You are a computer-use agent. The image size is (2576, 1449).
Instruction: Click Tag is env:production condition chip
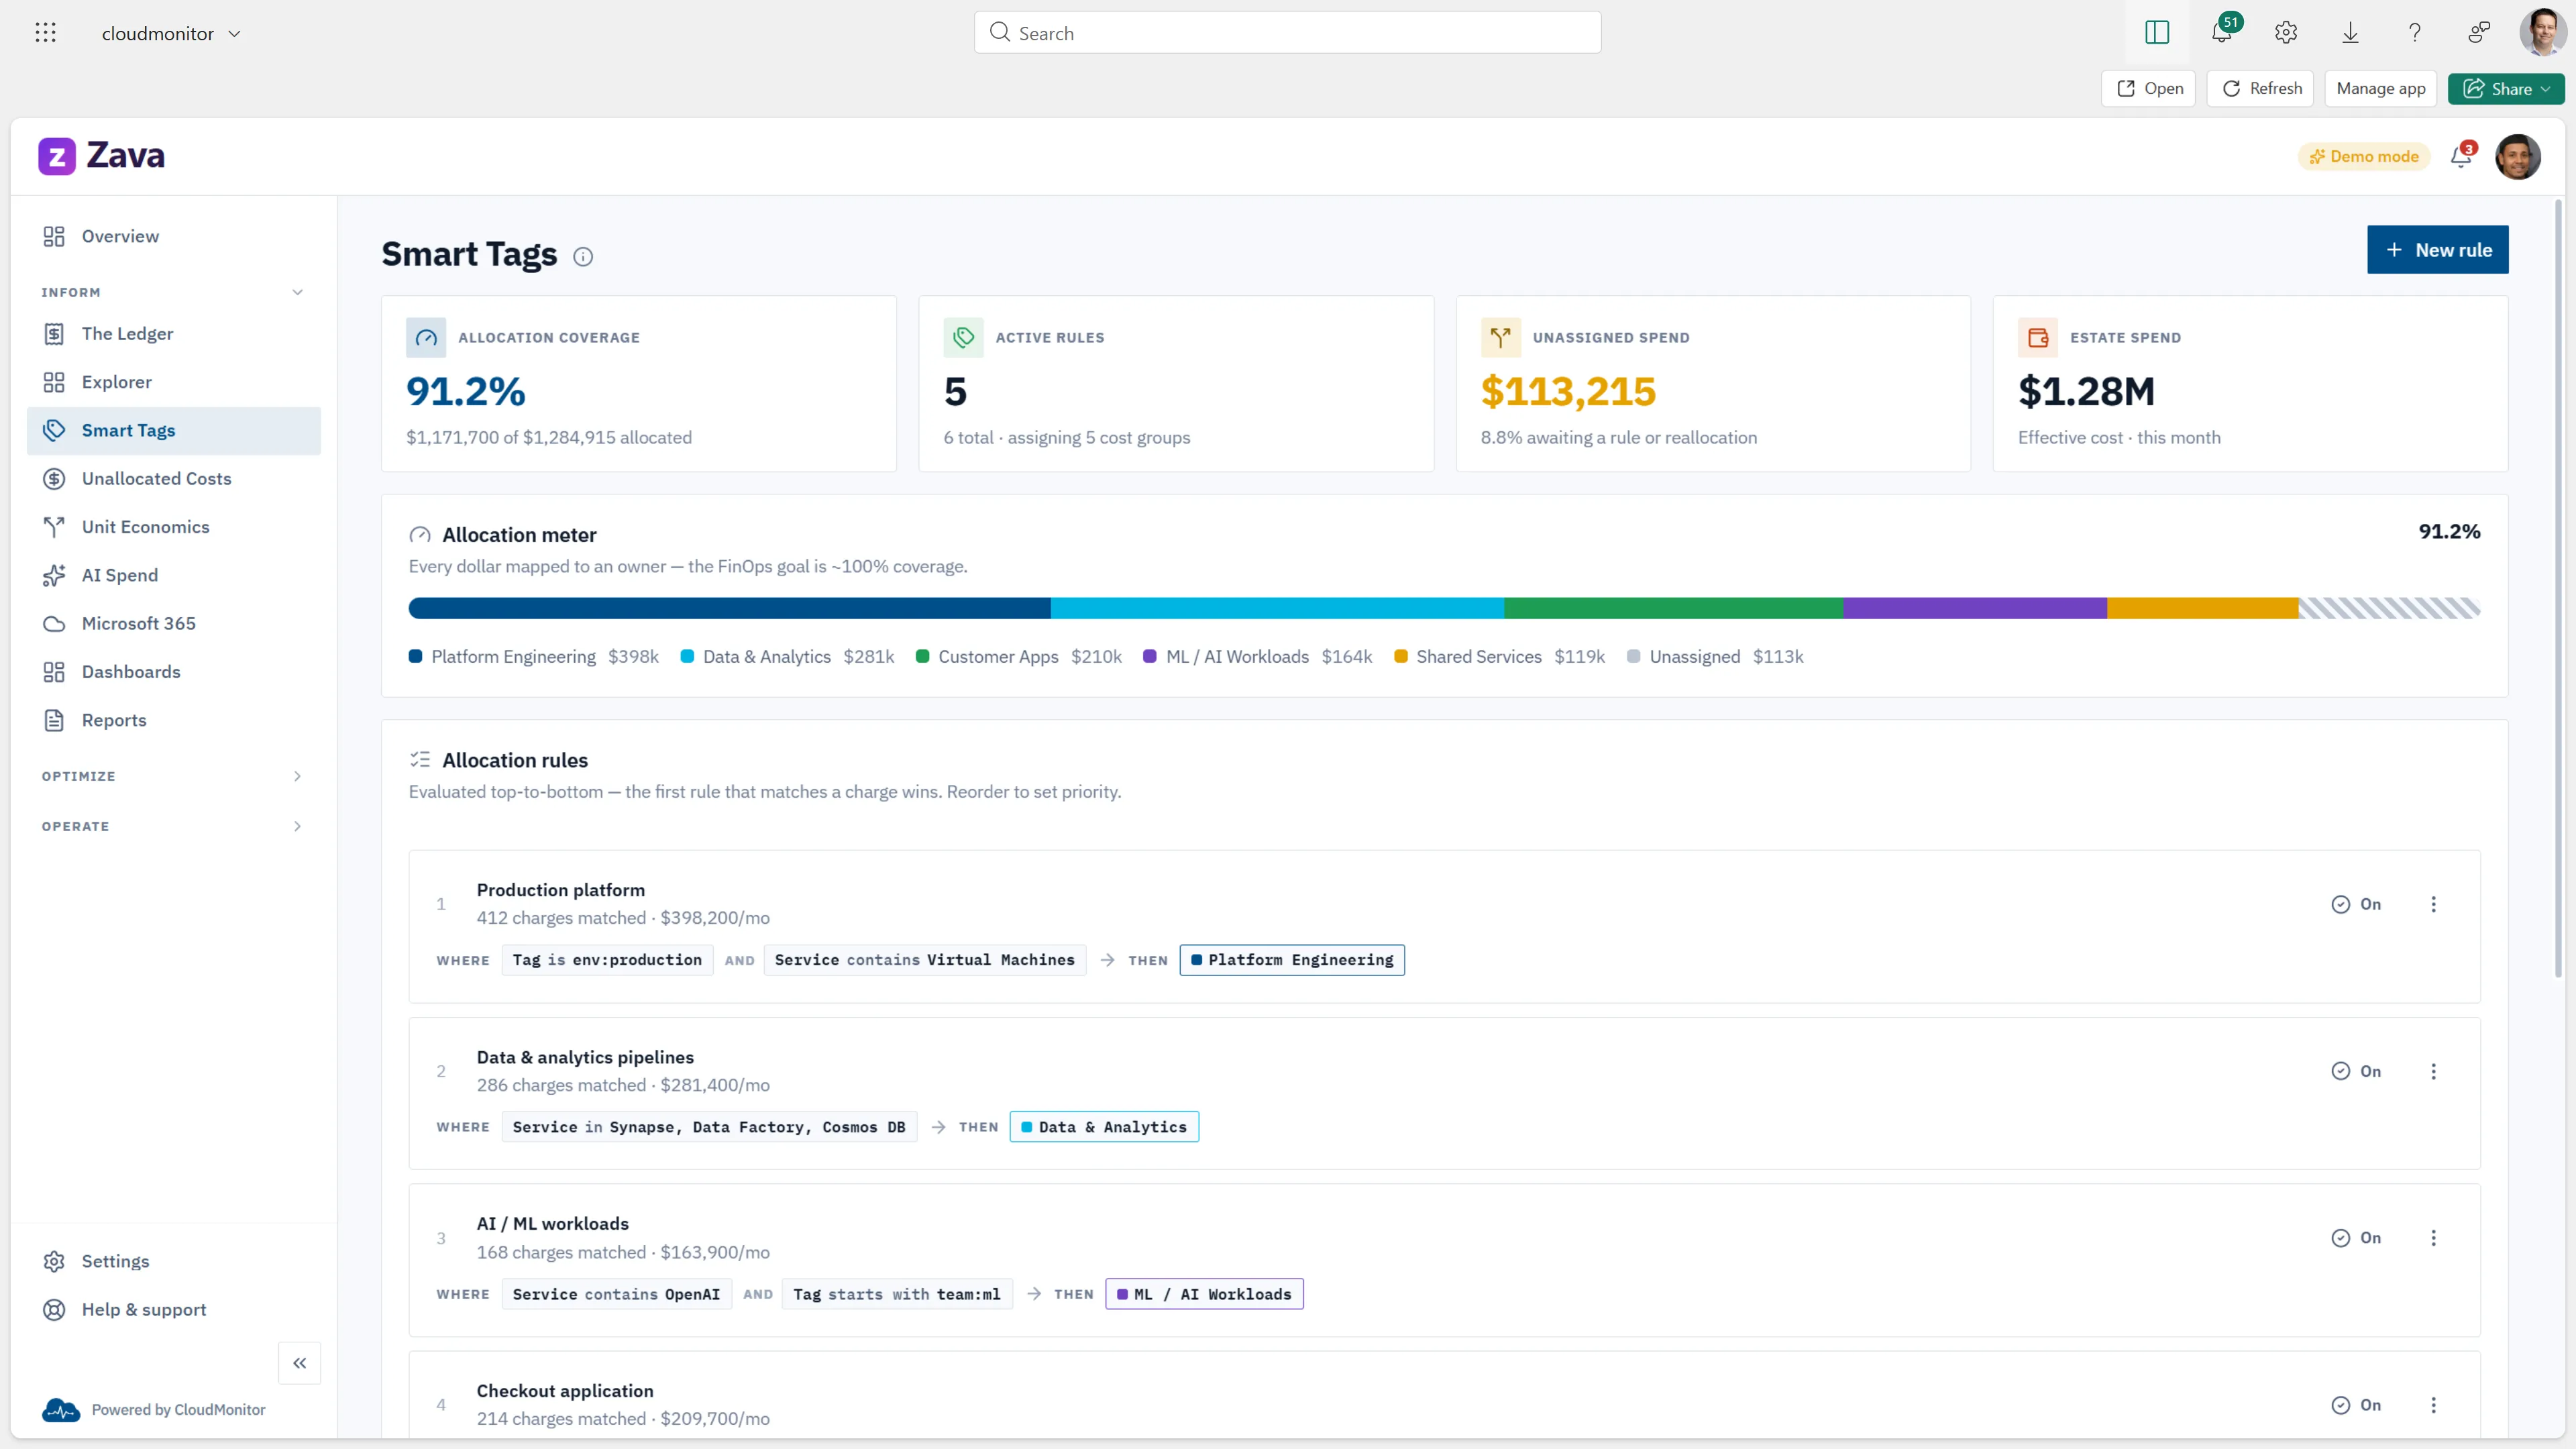click(x=607, y=960)
